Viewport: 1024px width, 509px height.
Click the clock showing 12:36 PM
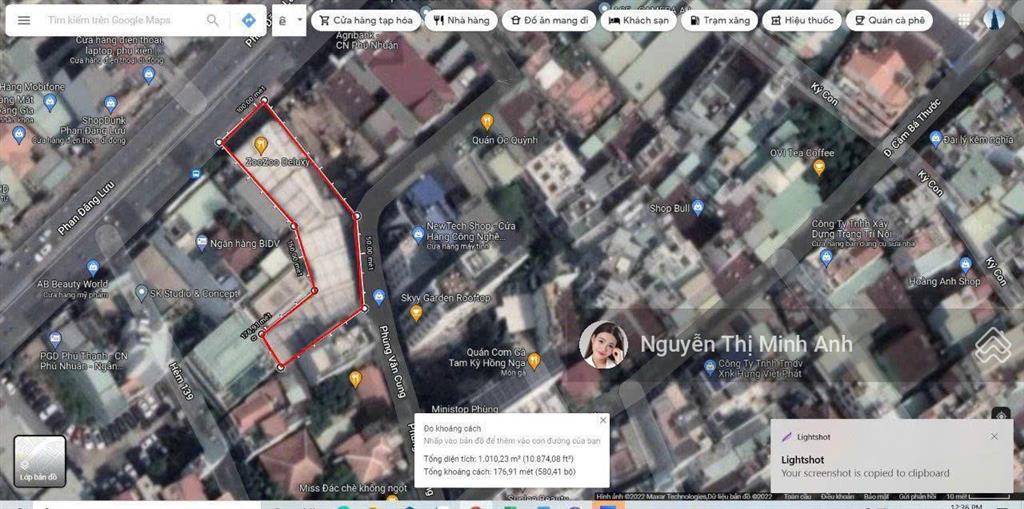(968, 506)
